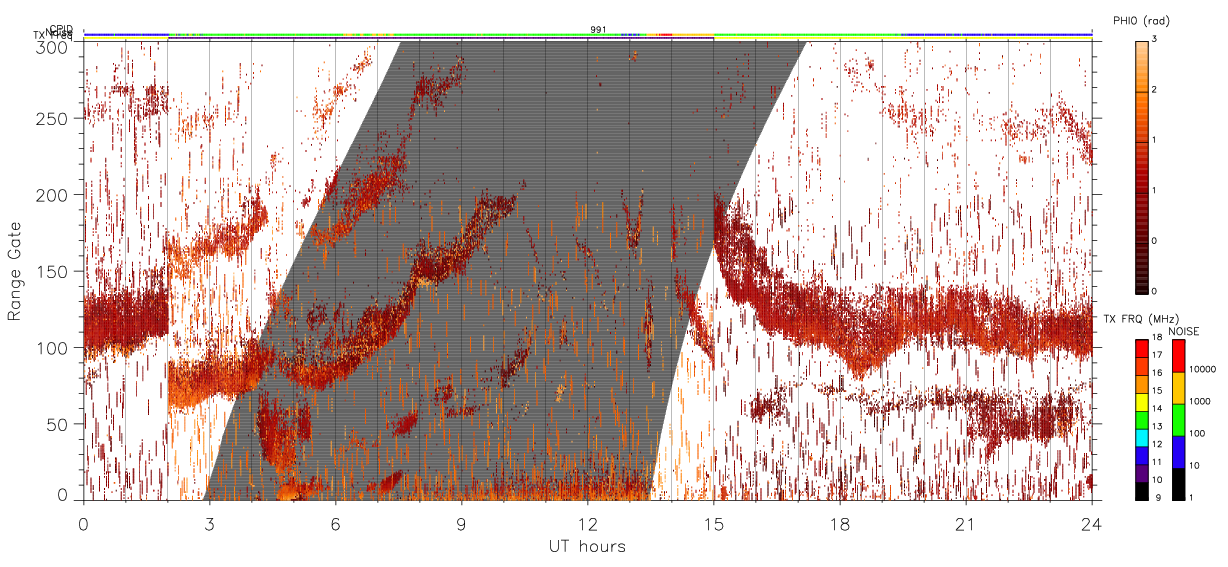Pick the blue NOISE swatch between 10 and 100
This screenshot has width=1228, height=567.
(1178, 452)
